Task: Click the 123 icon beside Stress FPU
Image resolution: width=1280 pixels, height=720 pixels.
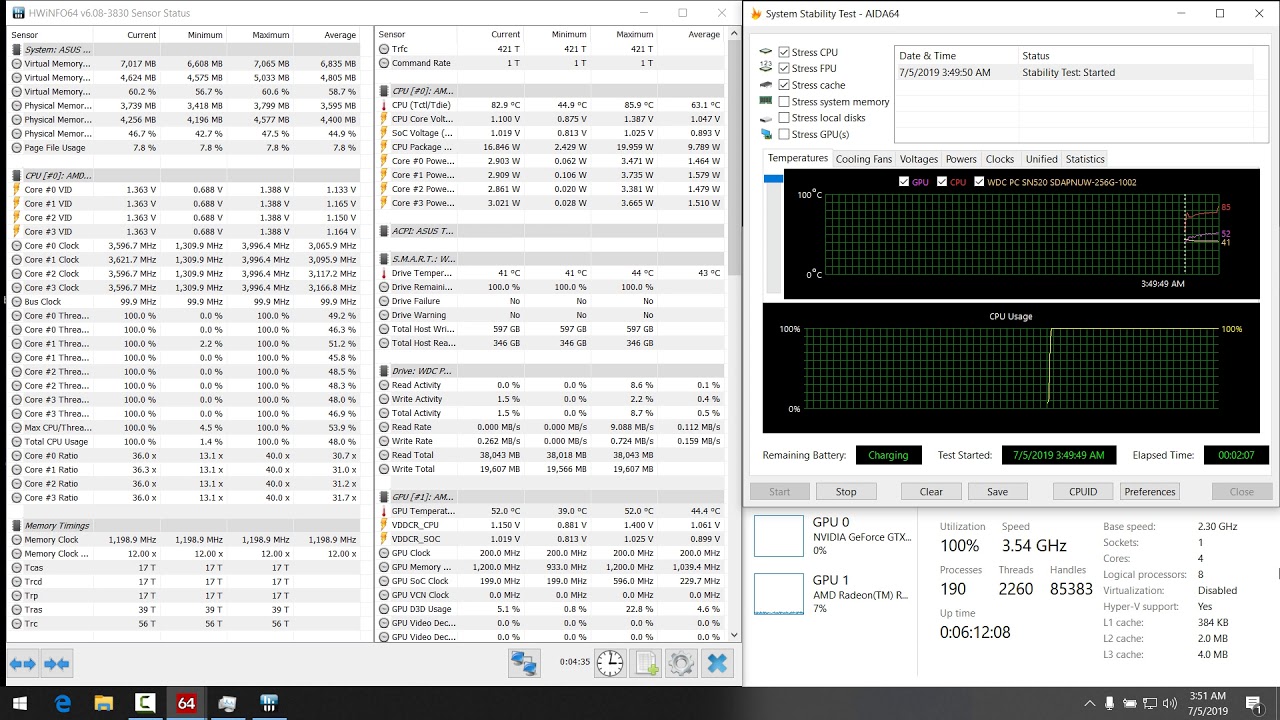Action: [766, 68]
